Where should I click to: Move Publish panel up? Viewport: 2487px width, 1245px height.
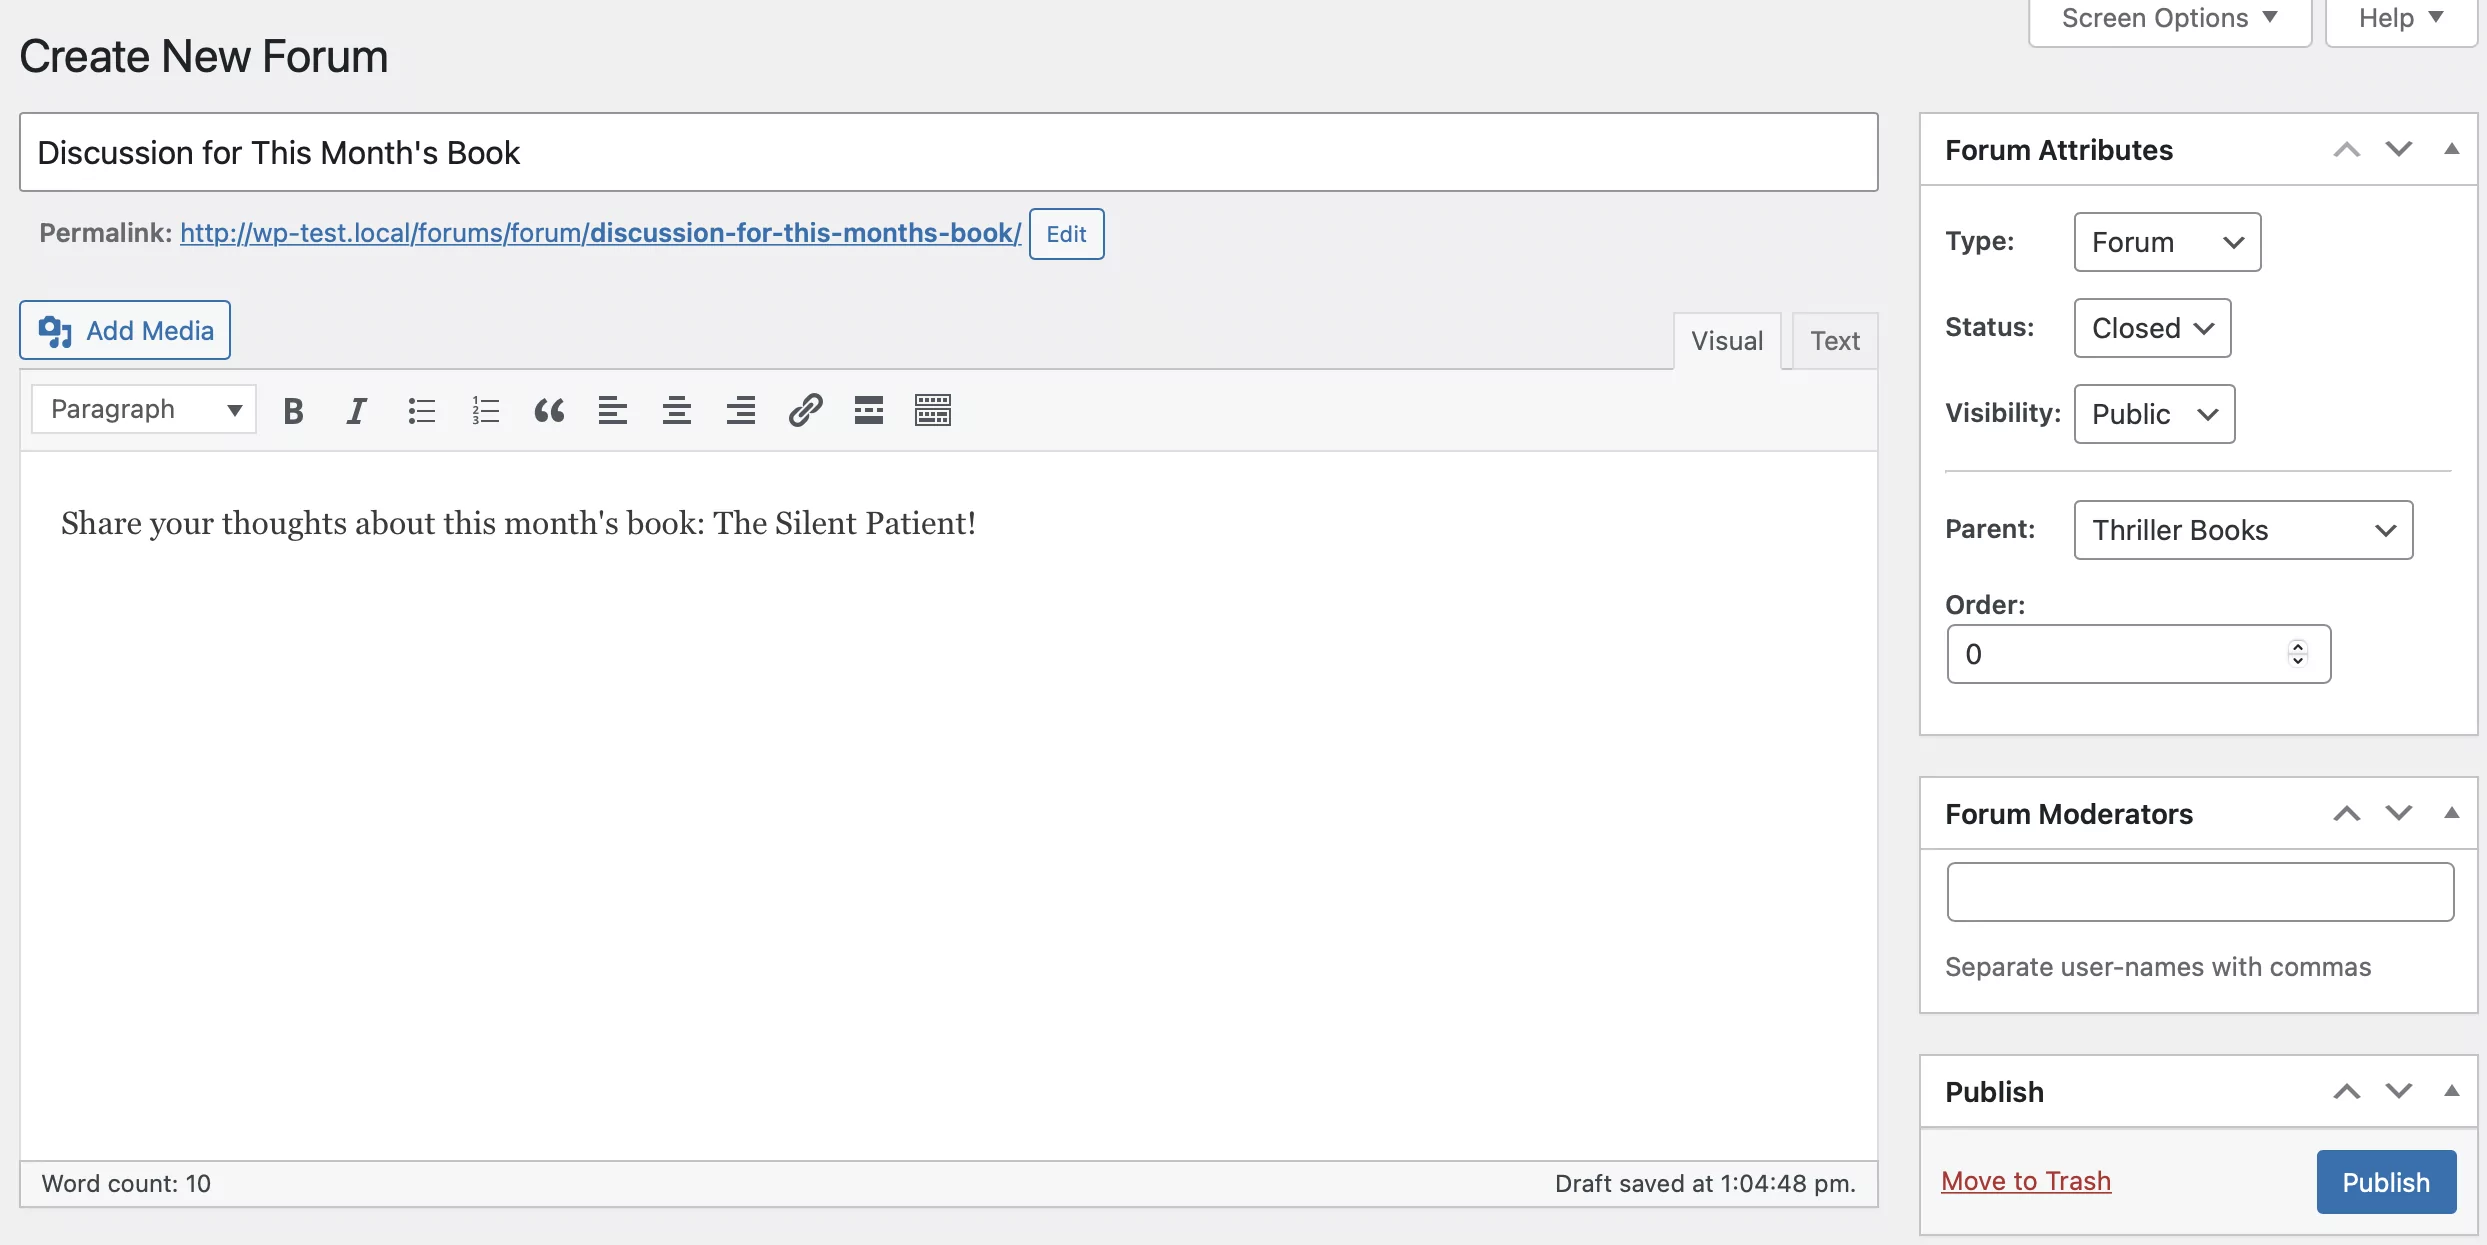coord(2346,1092)
